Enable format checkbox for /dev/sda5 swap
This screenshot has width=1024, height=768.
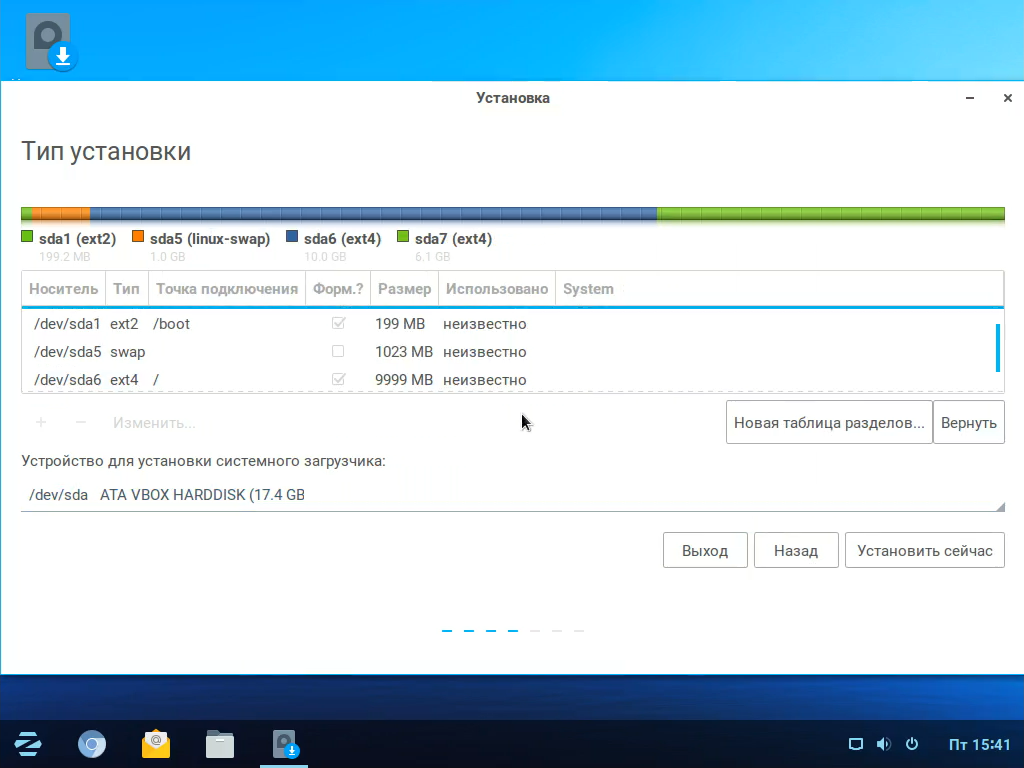coord(338,352)
